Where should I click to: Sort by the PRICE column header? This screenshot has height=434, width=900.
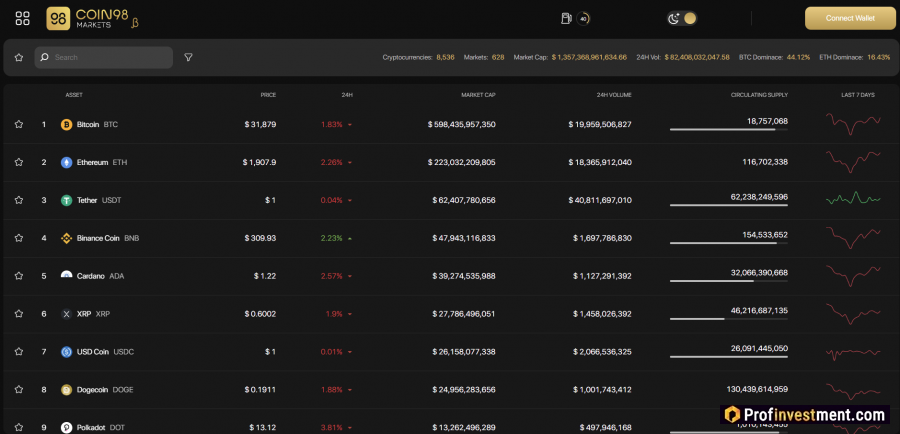coord(268,95)
